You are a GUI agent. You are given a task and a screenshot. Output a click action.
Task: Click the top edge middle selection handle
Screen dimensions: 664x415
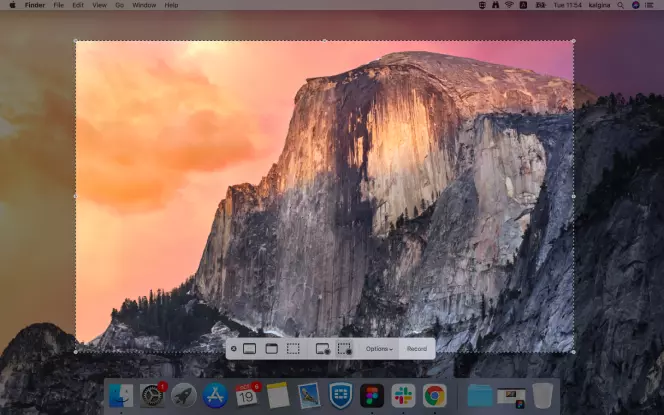click(324, 41)
